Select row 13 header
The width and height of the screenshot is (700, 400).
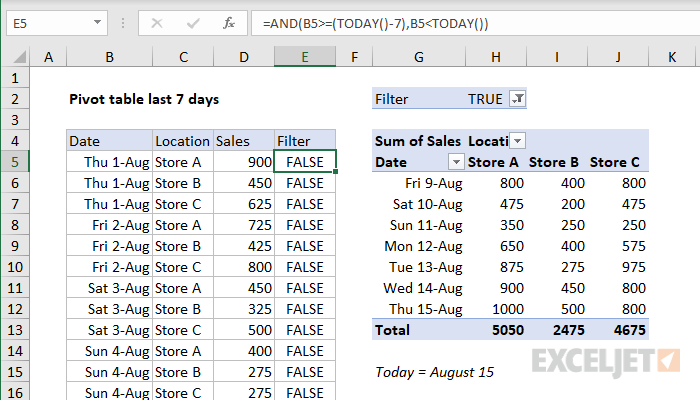tap(17, 330)
